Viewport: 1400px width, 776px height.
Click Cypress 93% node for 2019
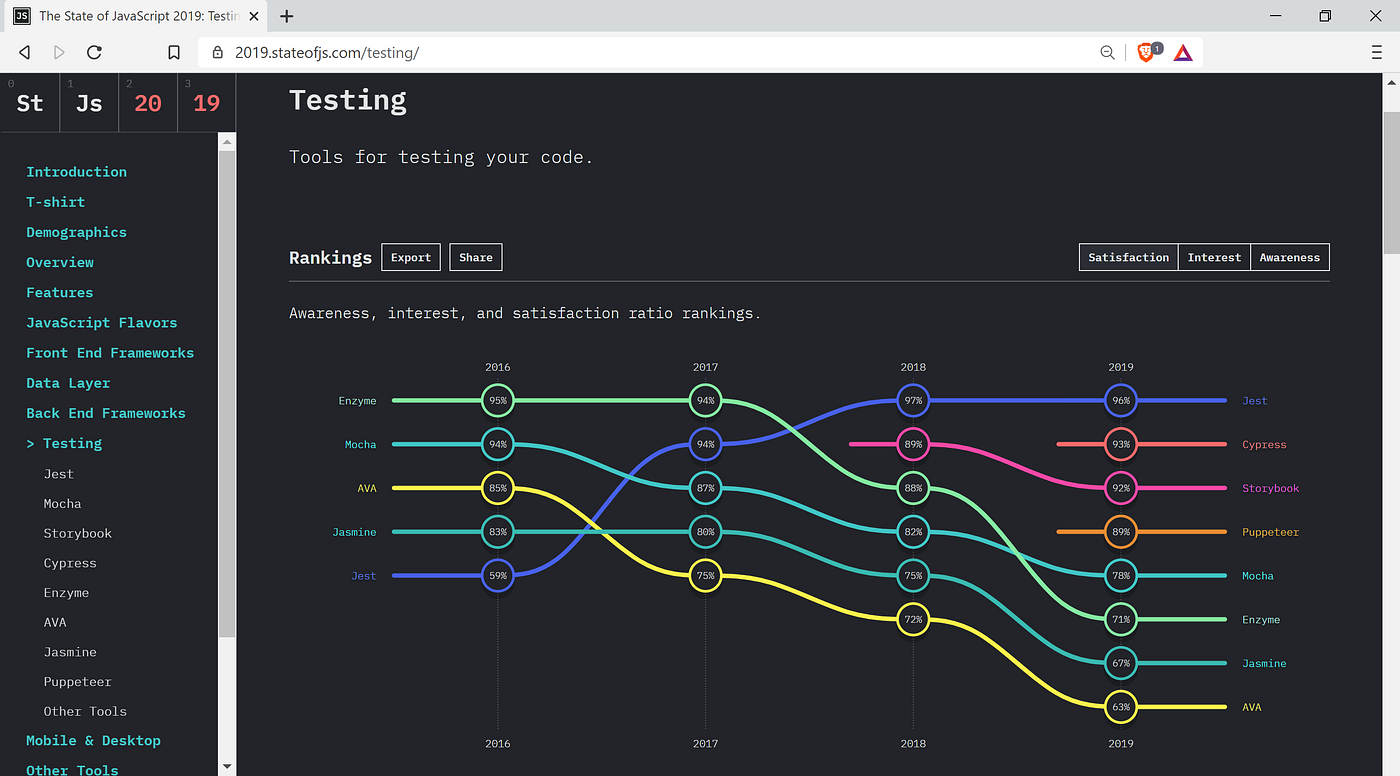pyautogui.click(x=1121, y=444)
